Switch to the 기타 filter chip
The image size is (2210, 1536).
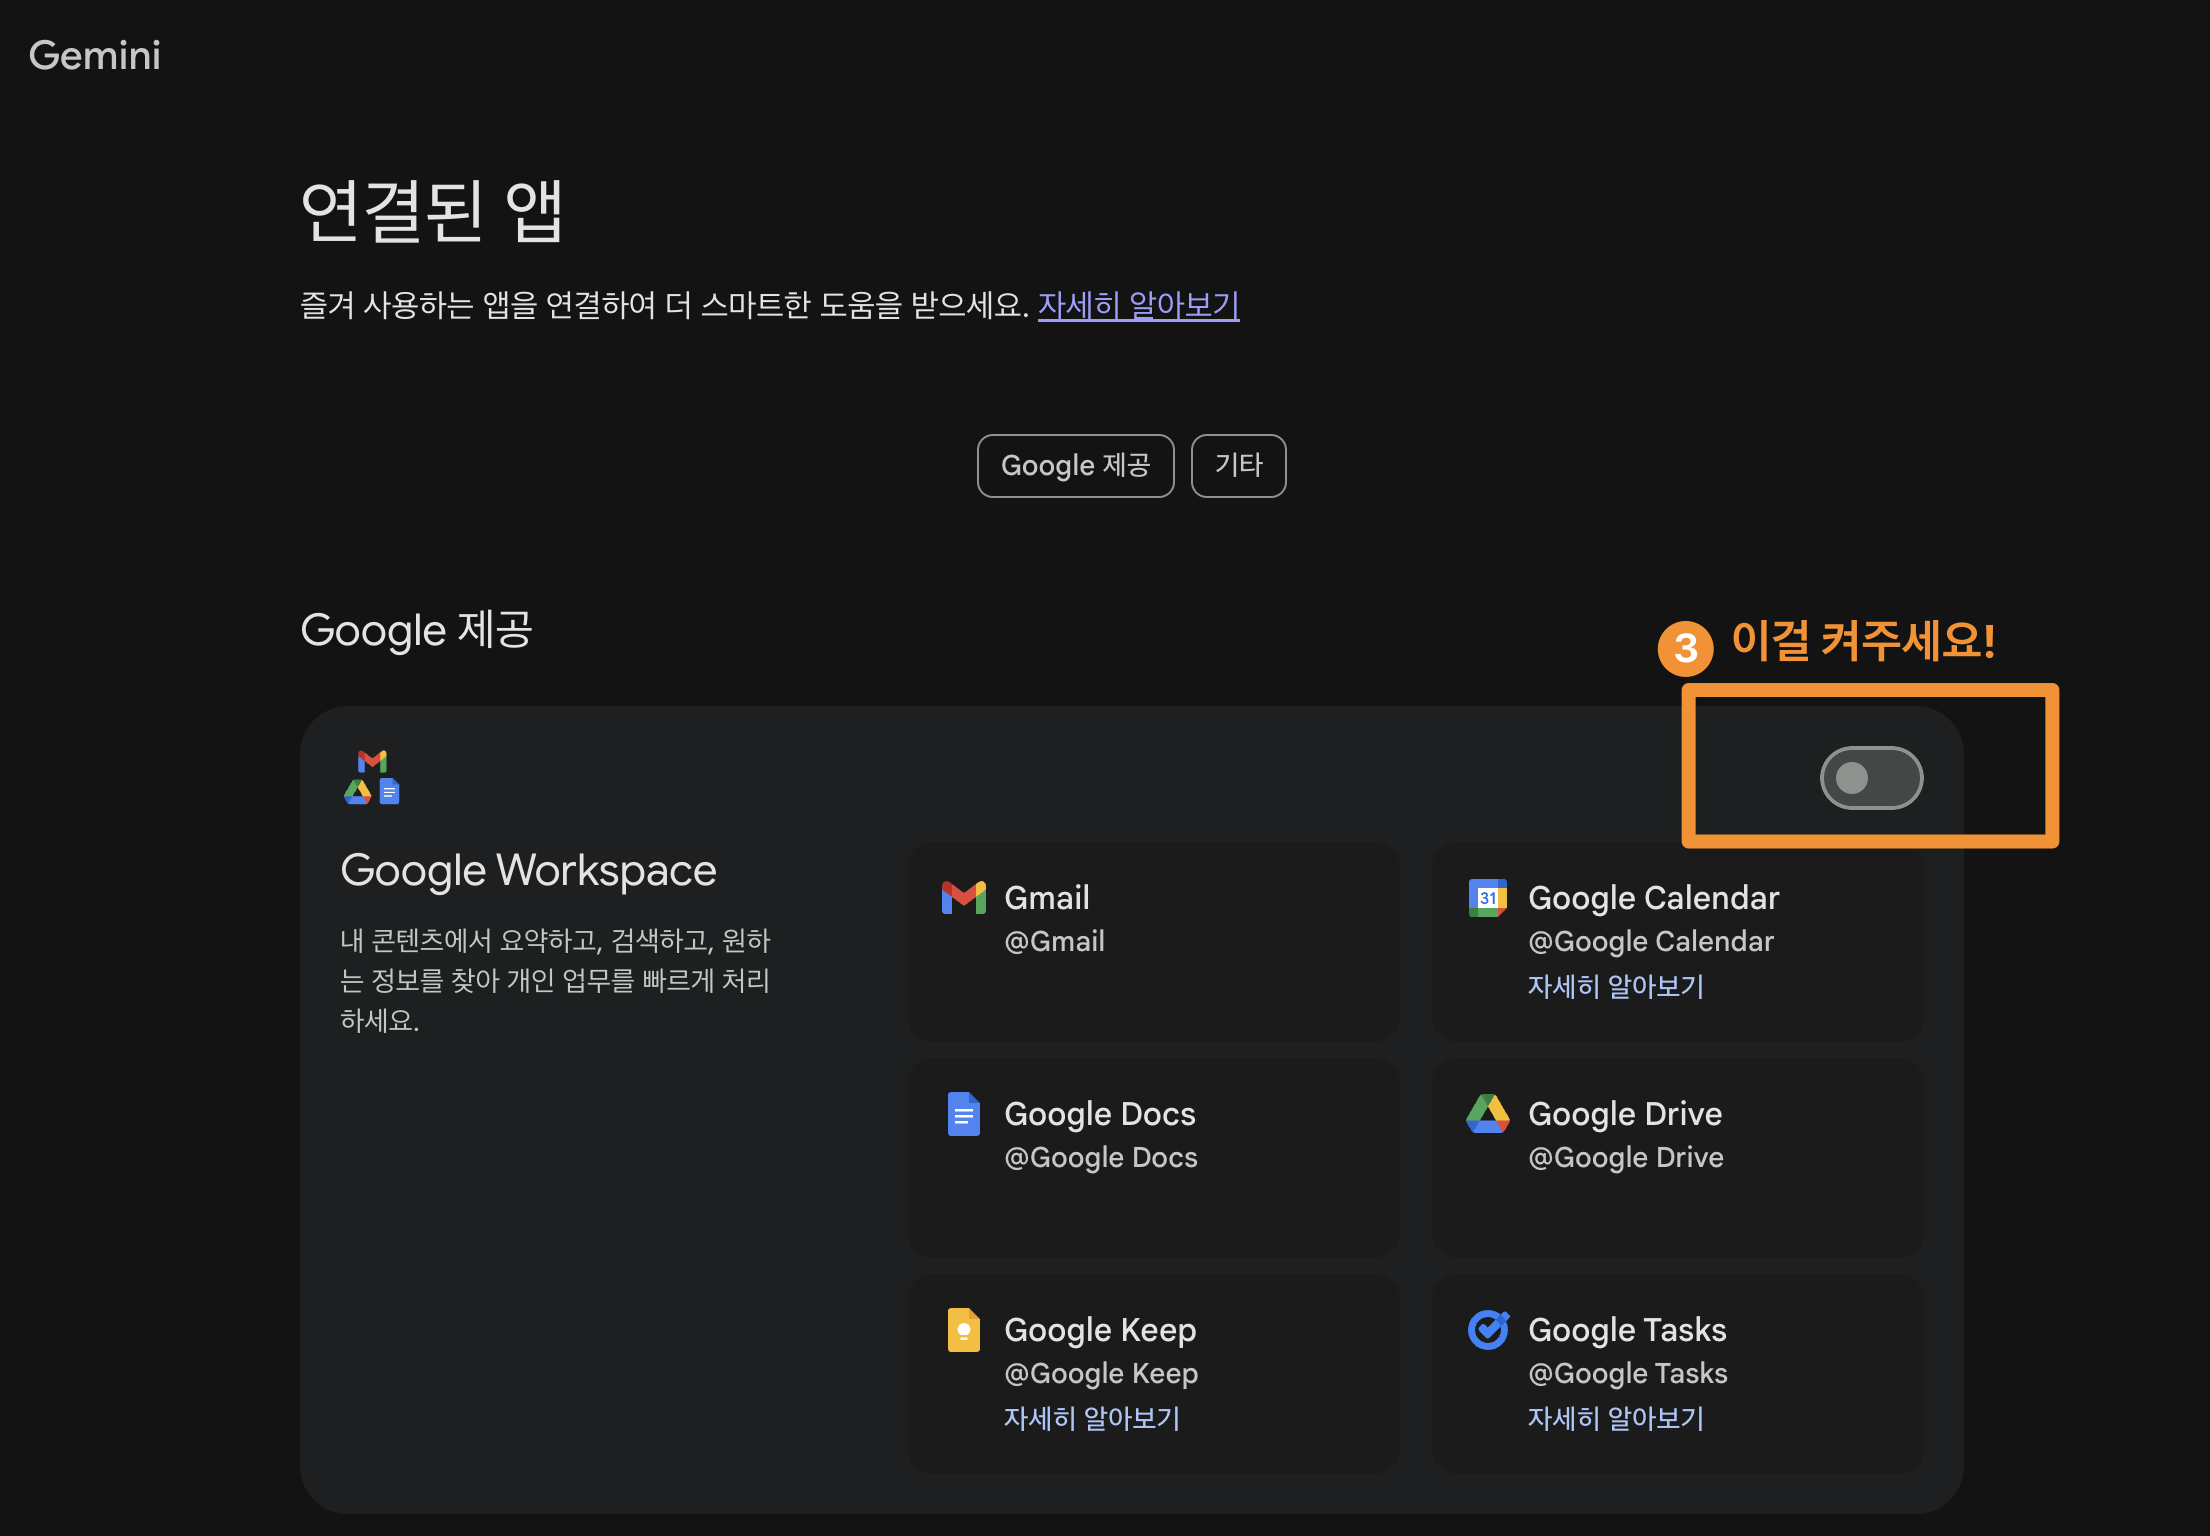[1238, 465]
